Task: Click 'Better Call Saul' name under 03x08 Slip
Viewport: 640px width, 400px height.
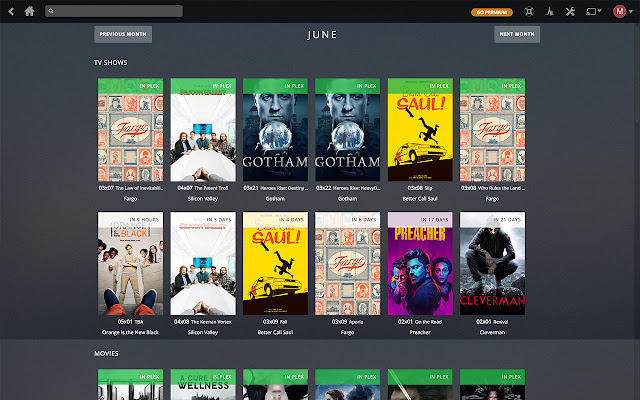Action: [x=420, y=199]
